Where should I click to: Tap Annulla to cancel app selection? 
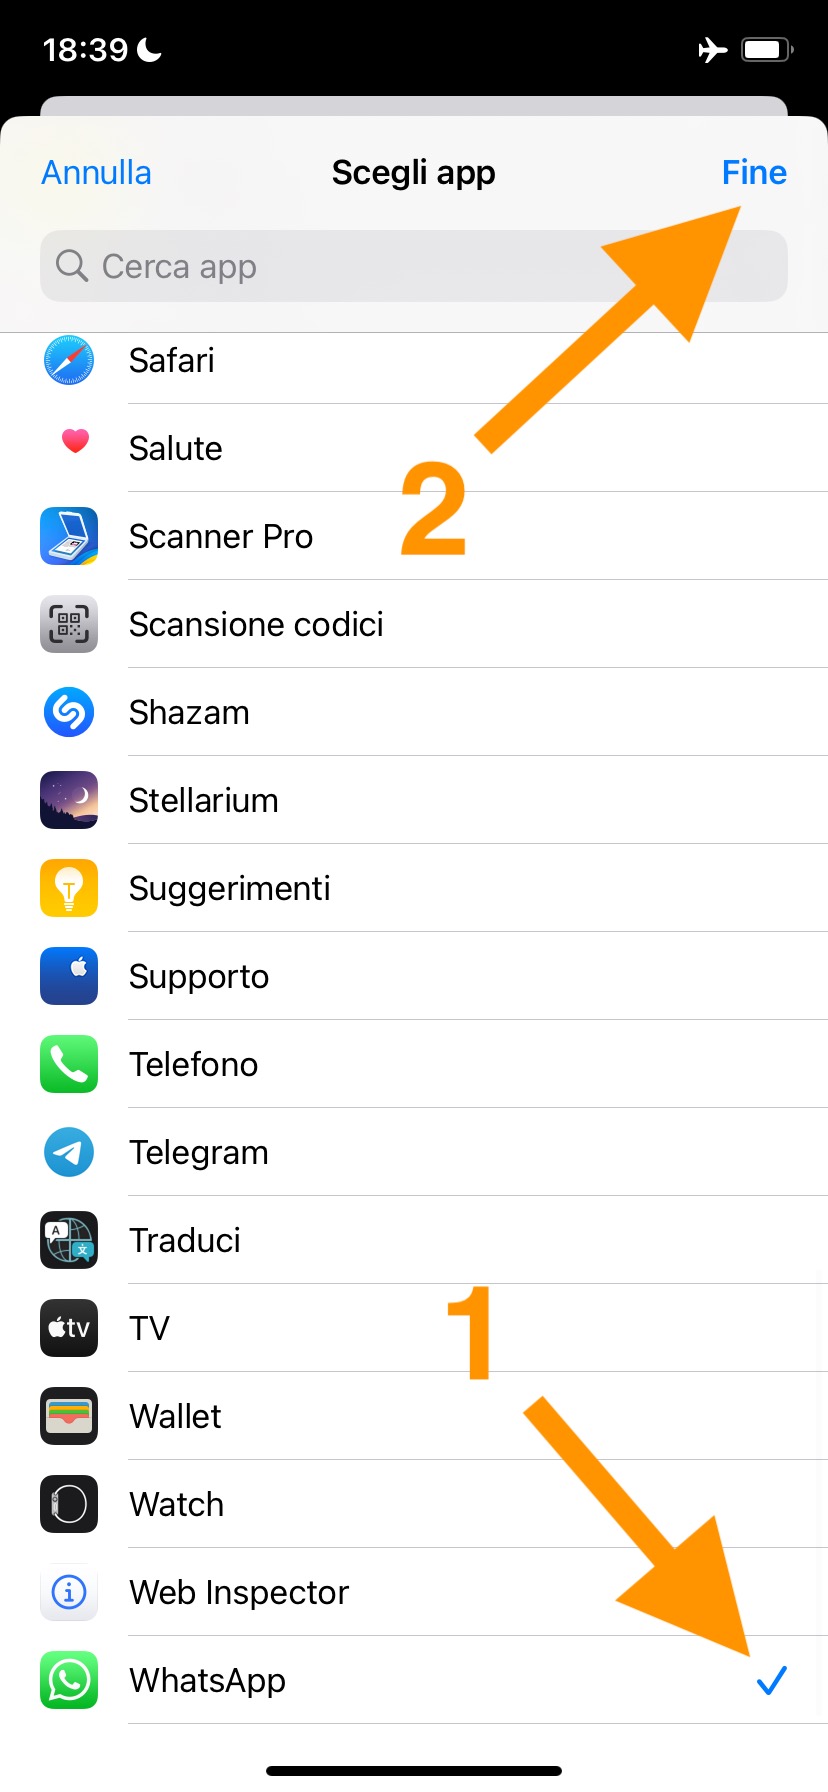[96, 173]
